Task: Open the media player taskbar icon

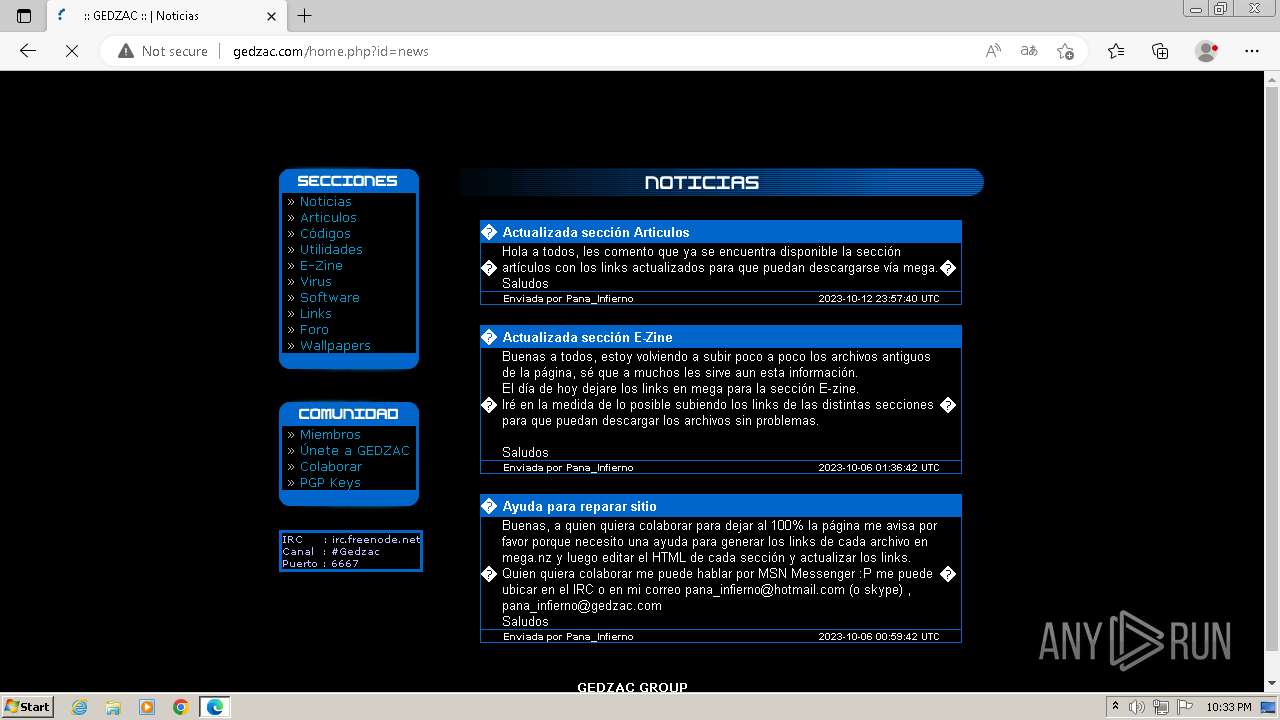Action: 147,707
